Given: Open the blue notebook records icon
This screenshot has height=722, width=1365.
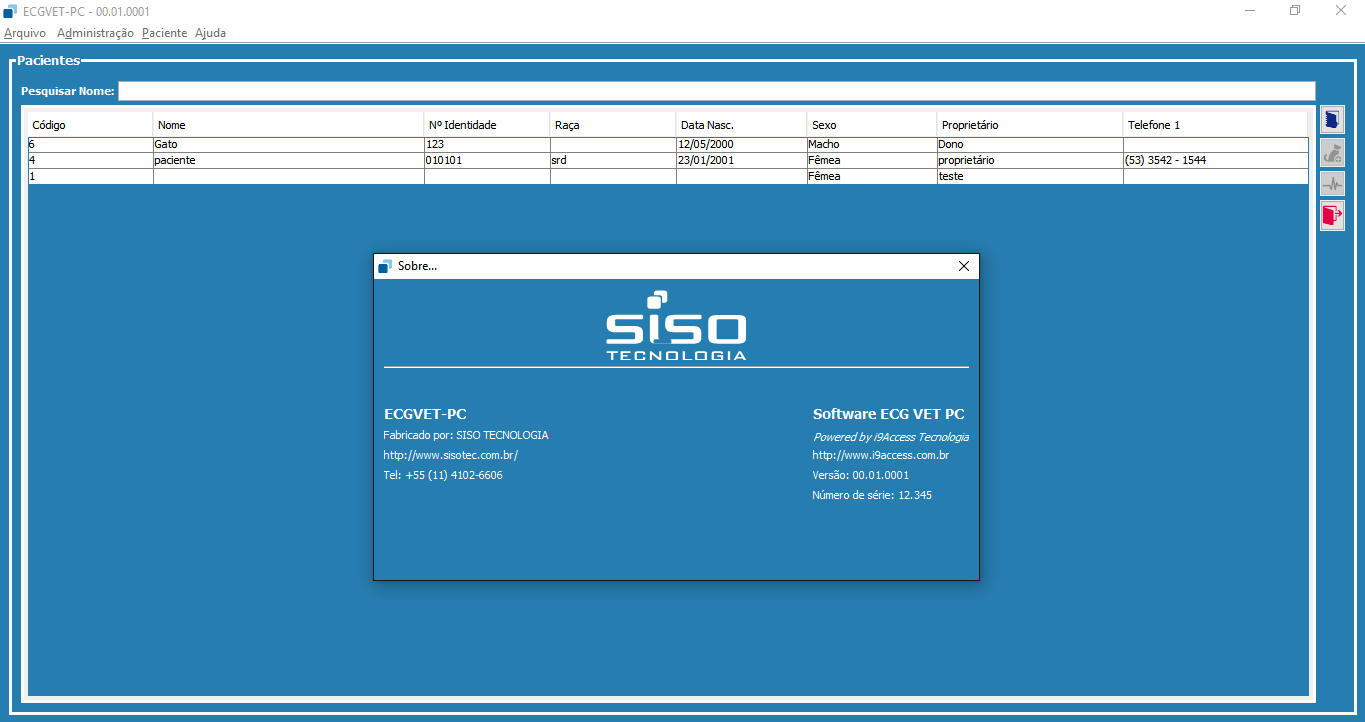Looking at the screenshot, I should (1332, 120).
